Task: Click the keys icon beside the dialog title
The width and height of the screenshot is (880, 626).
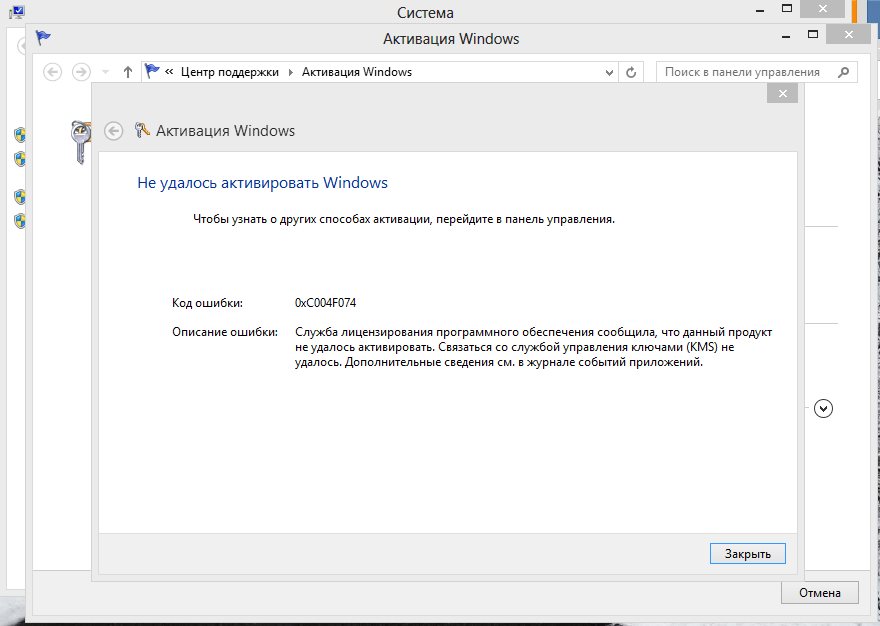Action: 142,131
